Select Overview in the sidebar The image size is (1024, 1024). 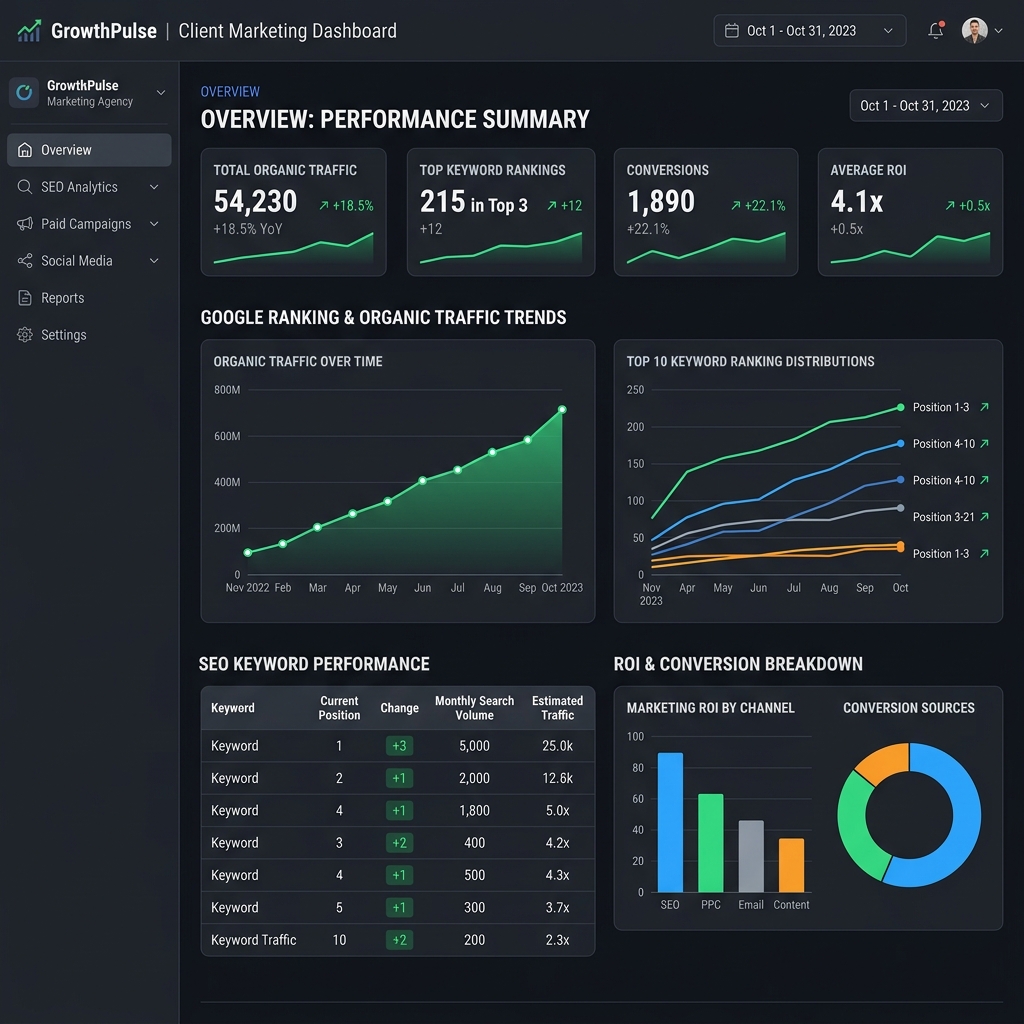point(89,150)
